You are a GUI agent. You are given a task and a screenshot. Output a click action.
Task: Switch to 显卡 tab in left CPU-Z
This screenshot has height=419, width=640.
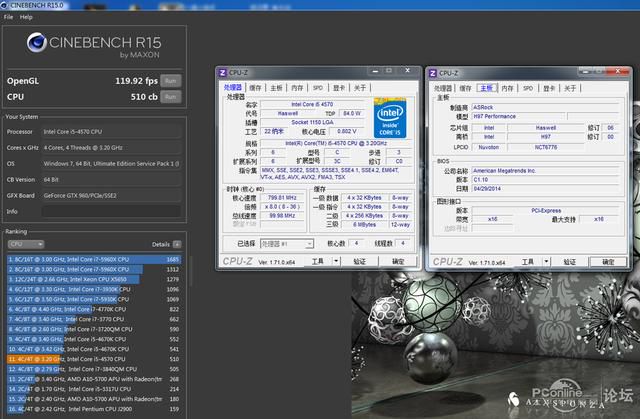[339, 88]
